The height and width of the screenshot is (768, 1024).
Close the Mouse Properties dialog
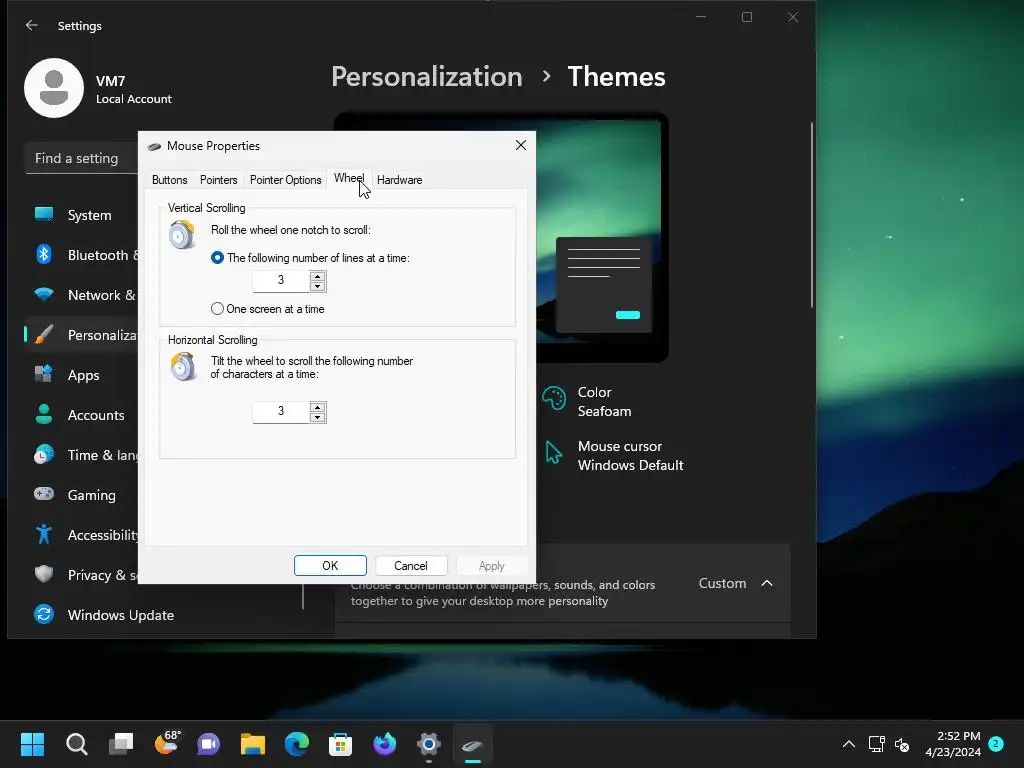(x=520, y=145)
